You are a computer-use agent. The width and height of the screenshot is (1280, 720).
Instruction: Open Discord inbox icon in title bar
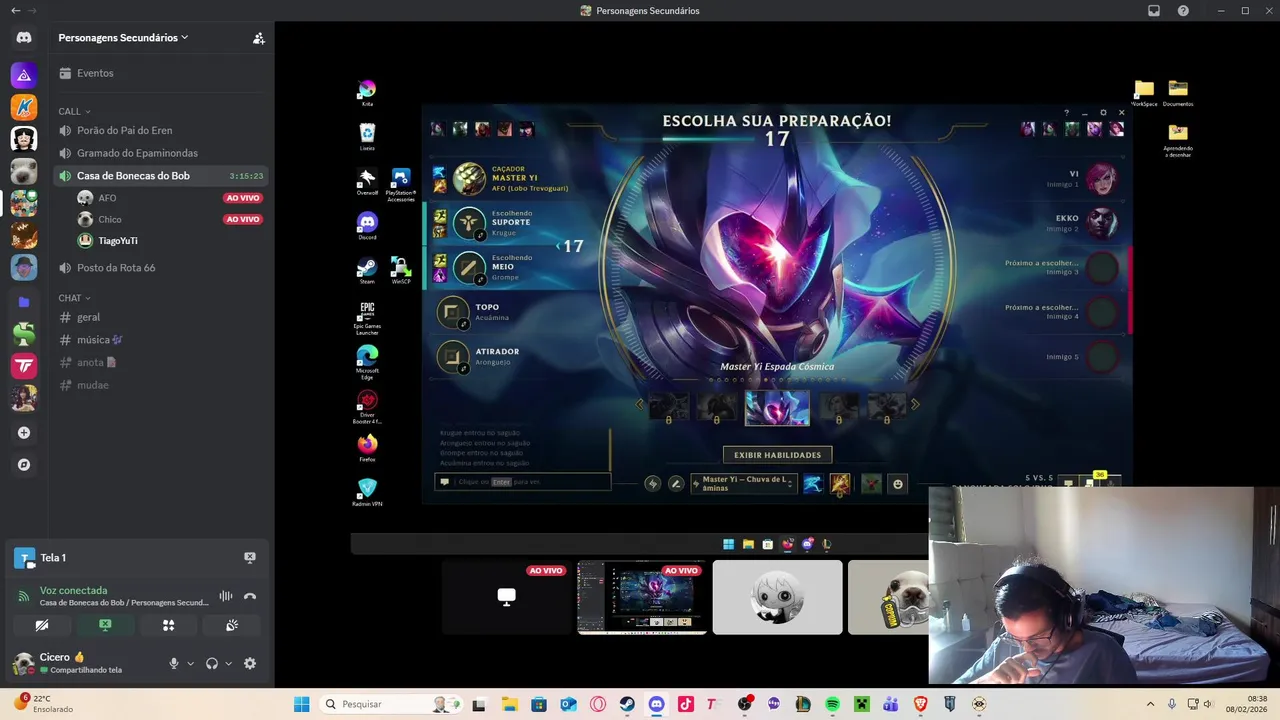click(1154, 11)
